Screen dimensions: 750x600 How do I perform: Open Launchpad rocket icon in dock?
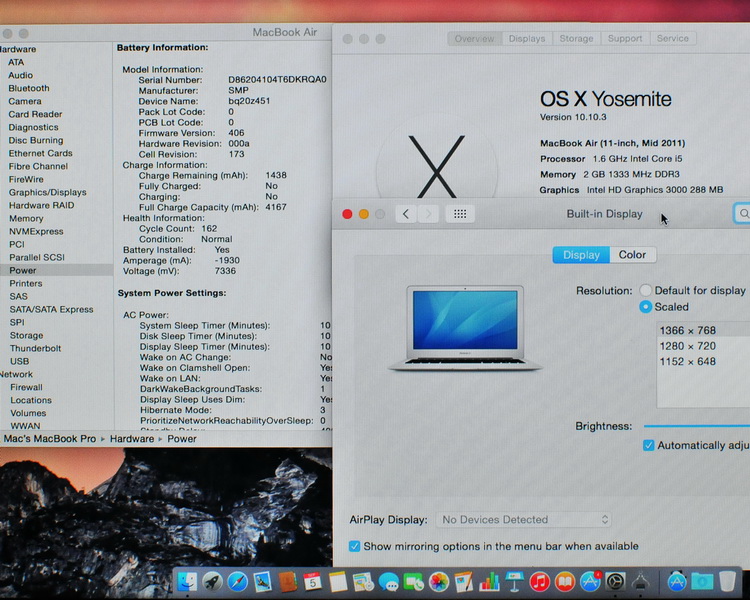[212, 582]
